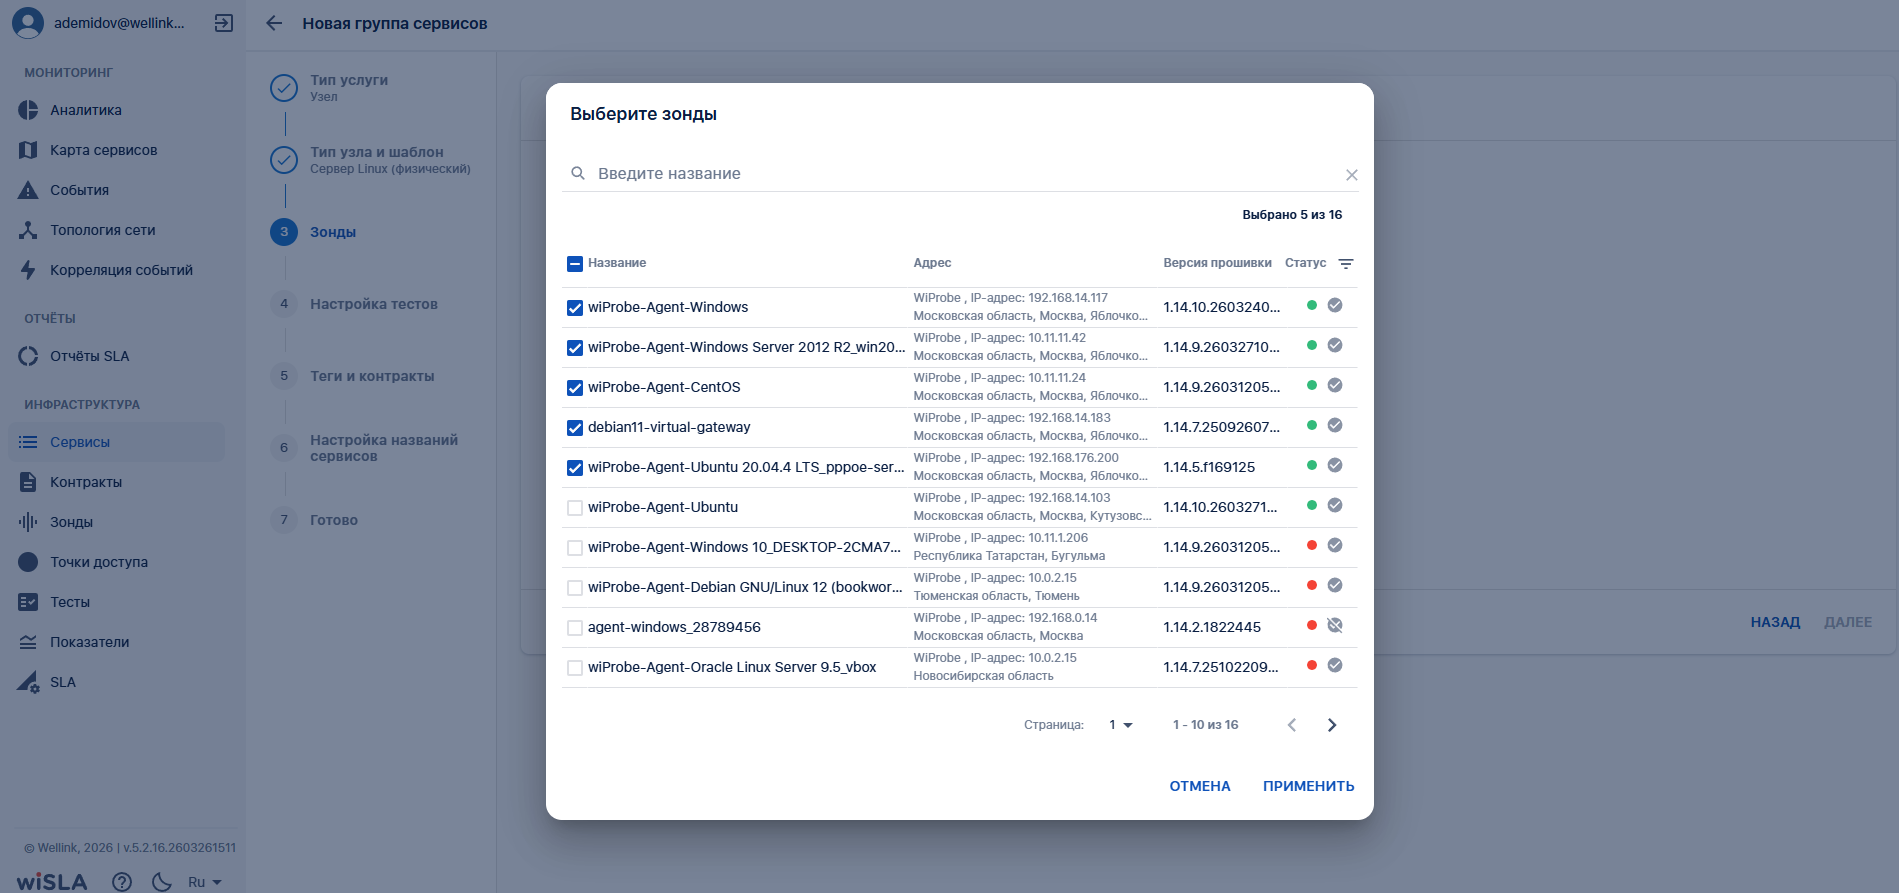Go back using the header arrow icon

[x=274, y=23]
